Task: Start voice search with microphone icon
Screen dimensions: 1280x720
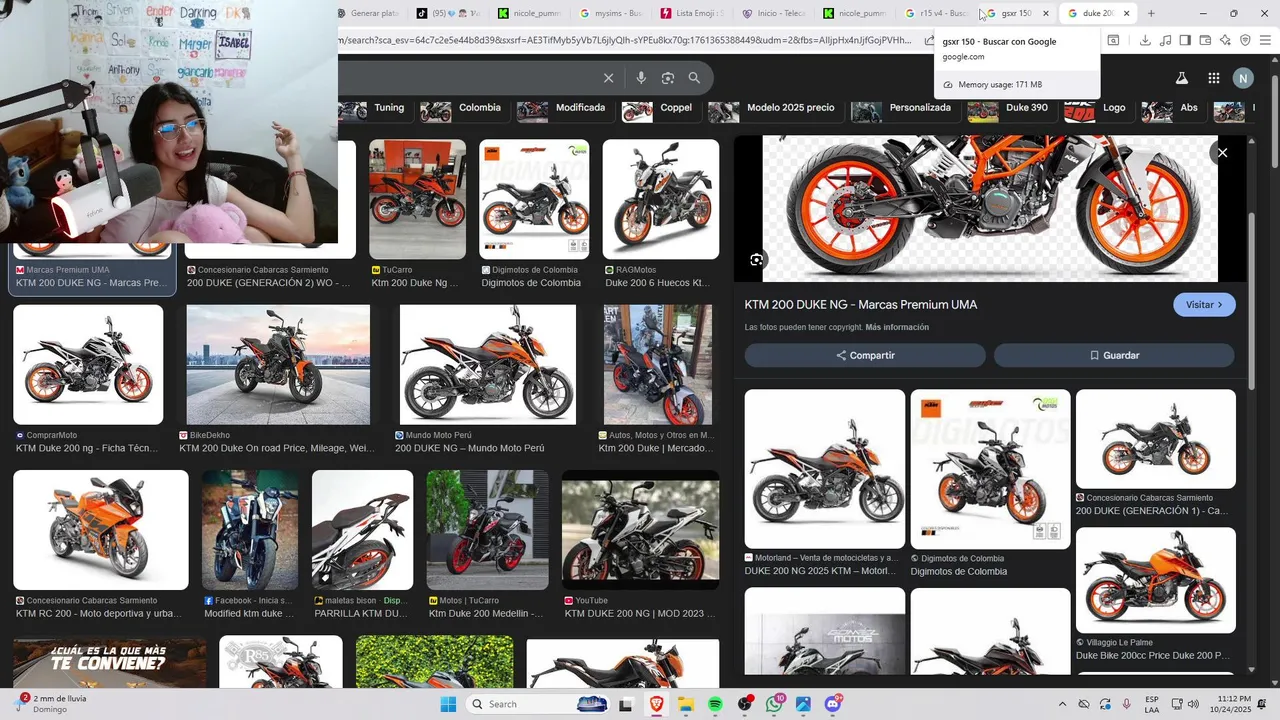Action: click(641, 78)
